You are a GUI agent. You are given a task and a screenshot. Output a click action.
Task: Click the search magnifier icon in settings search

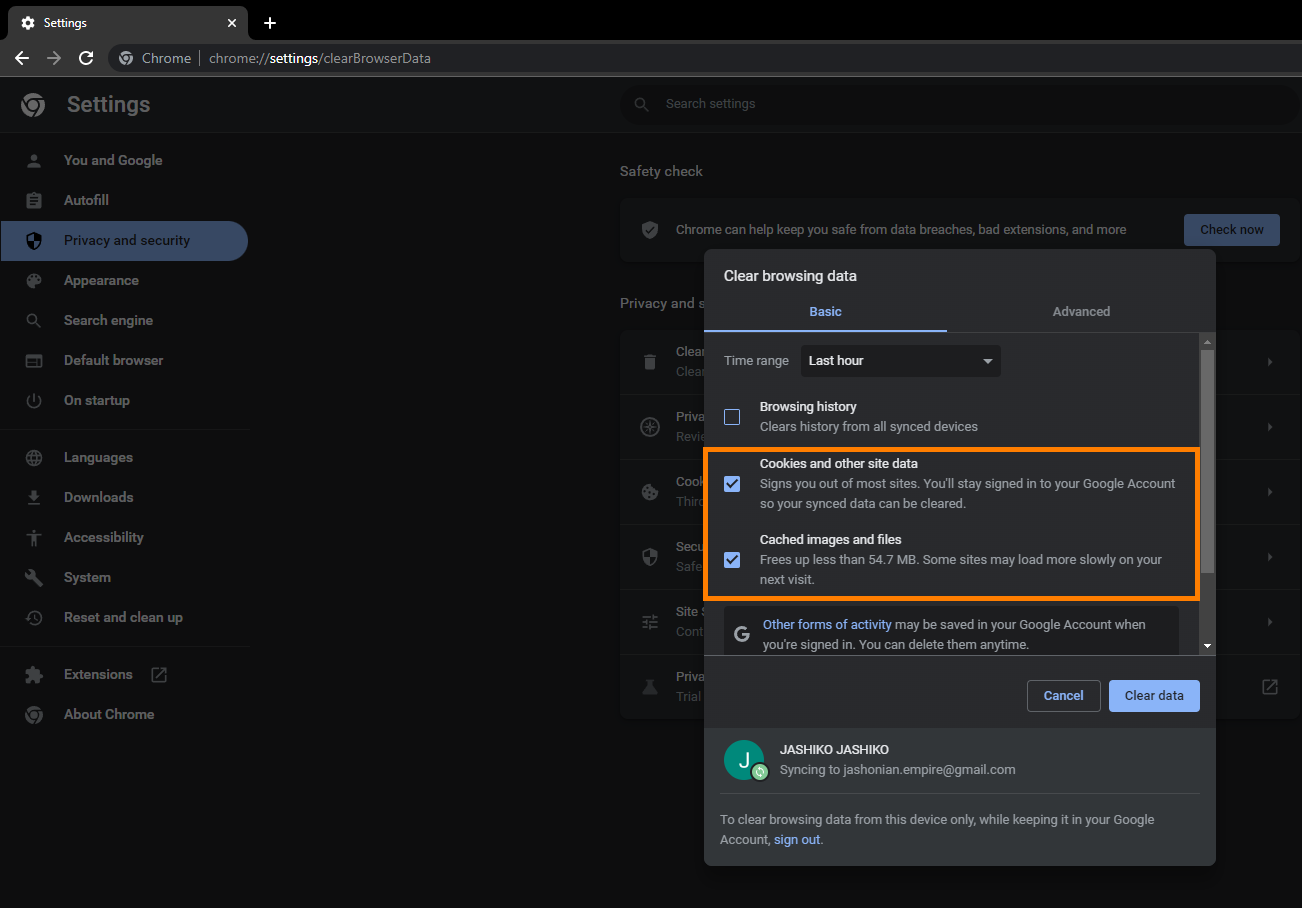642,104
